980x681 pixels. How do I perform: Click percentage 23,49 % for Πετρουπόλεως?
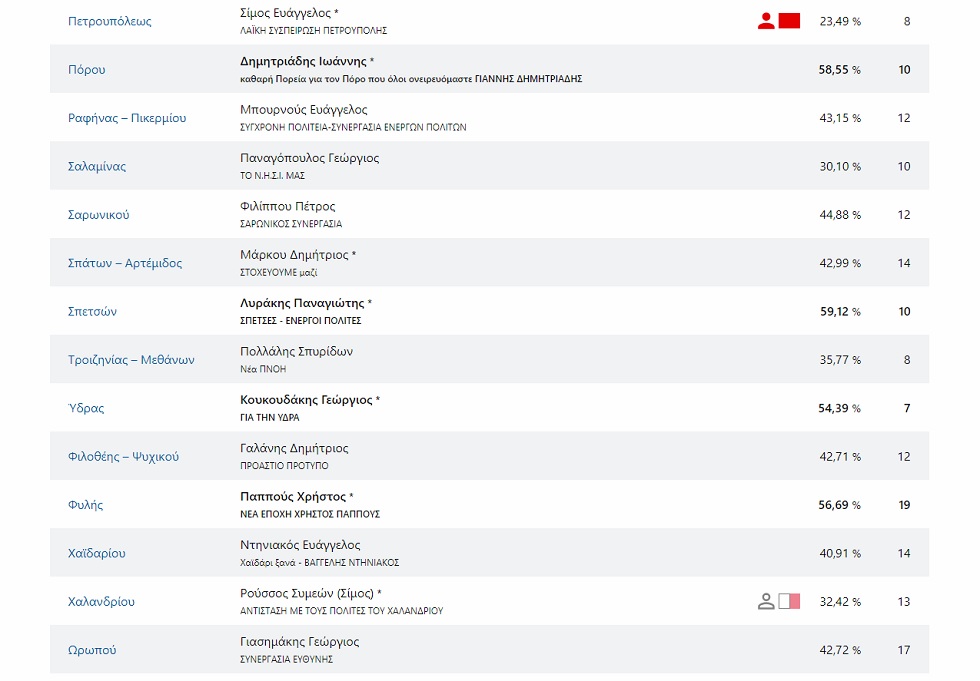pyautogui.click(x=840, y=21)
